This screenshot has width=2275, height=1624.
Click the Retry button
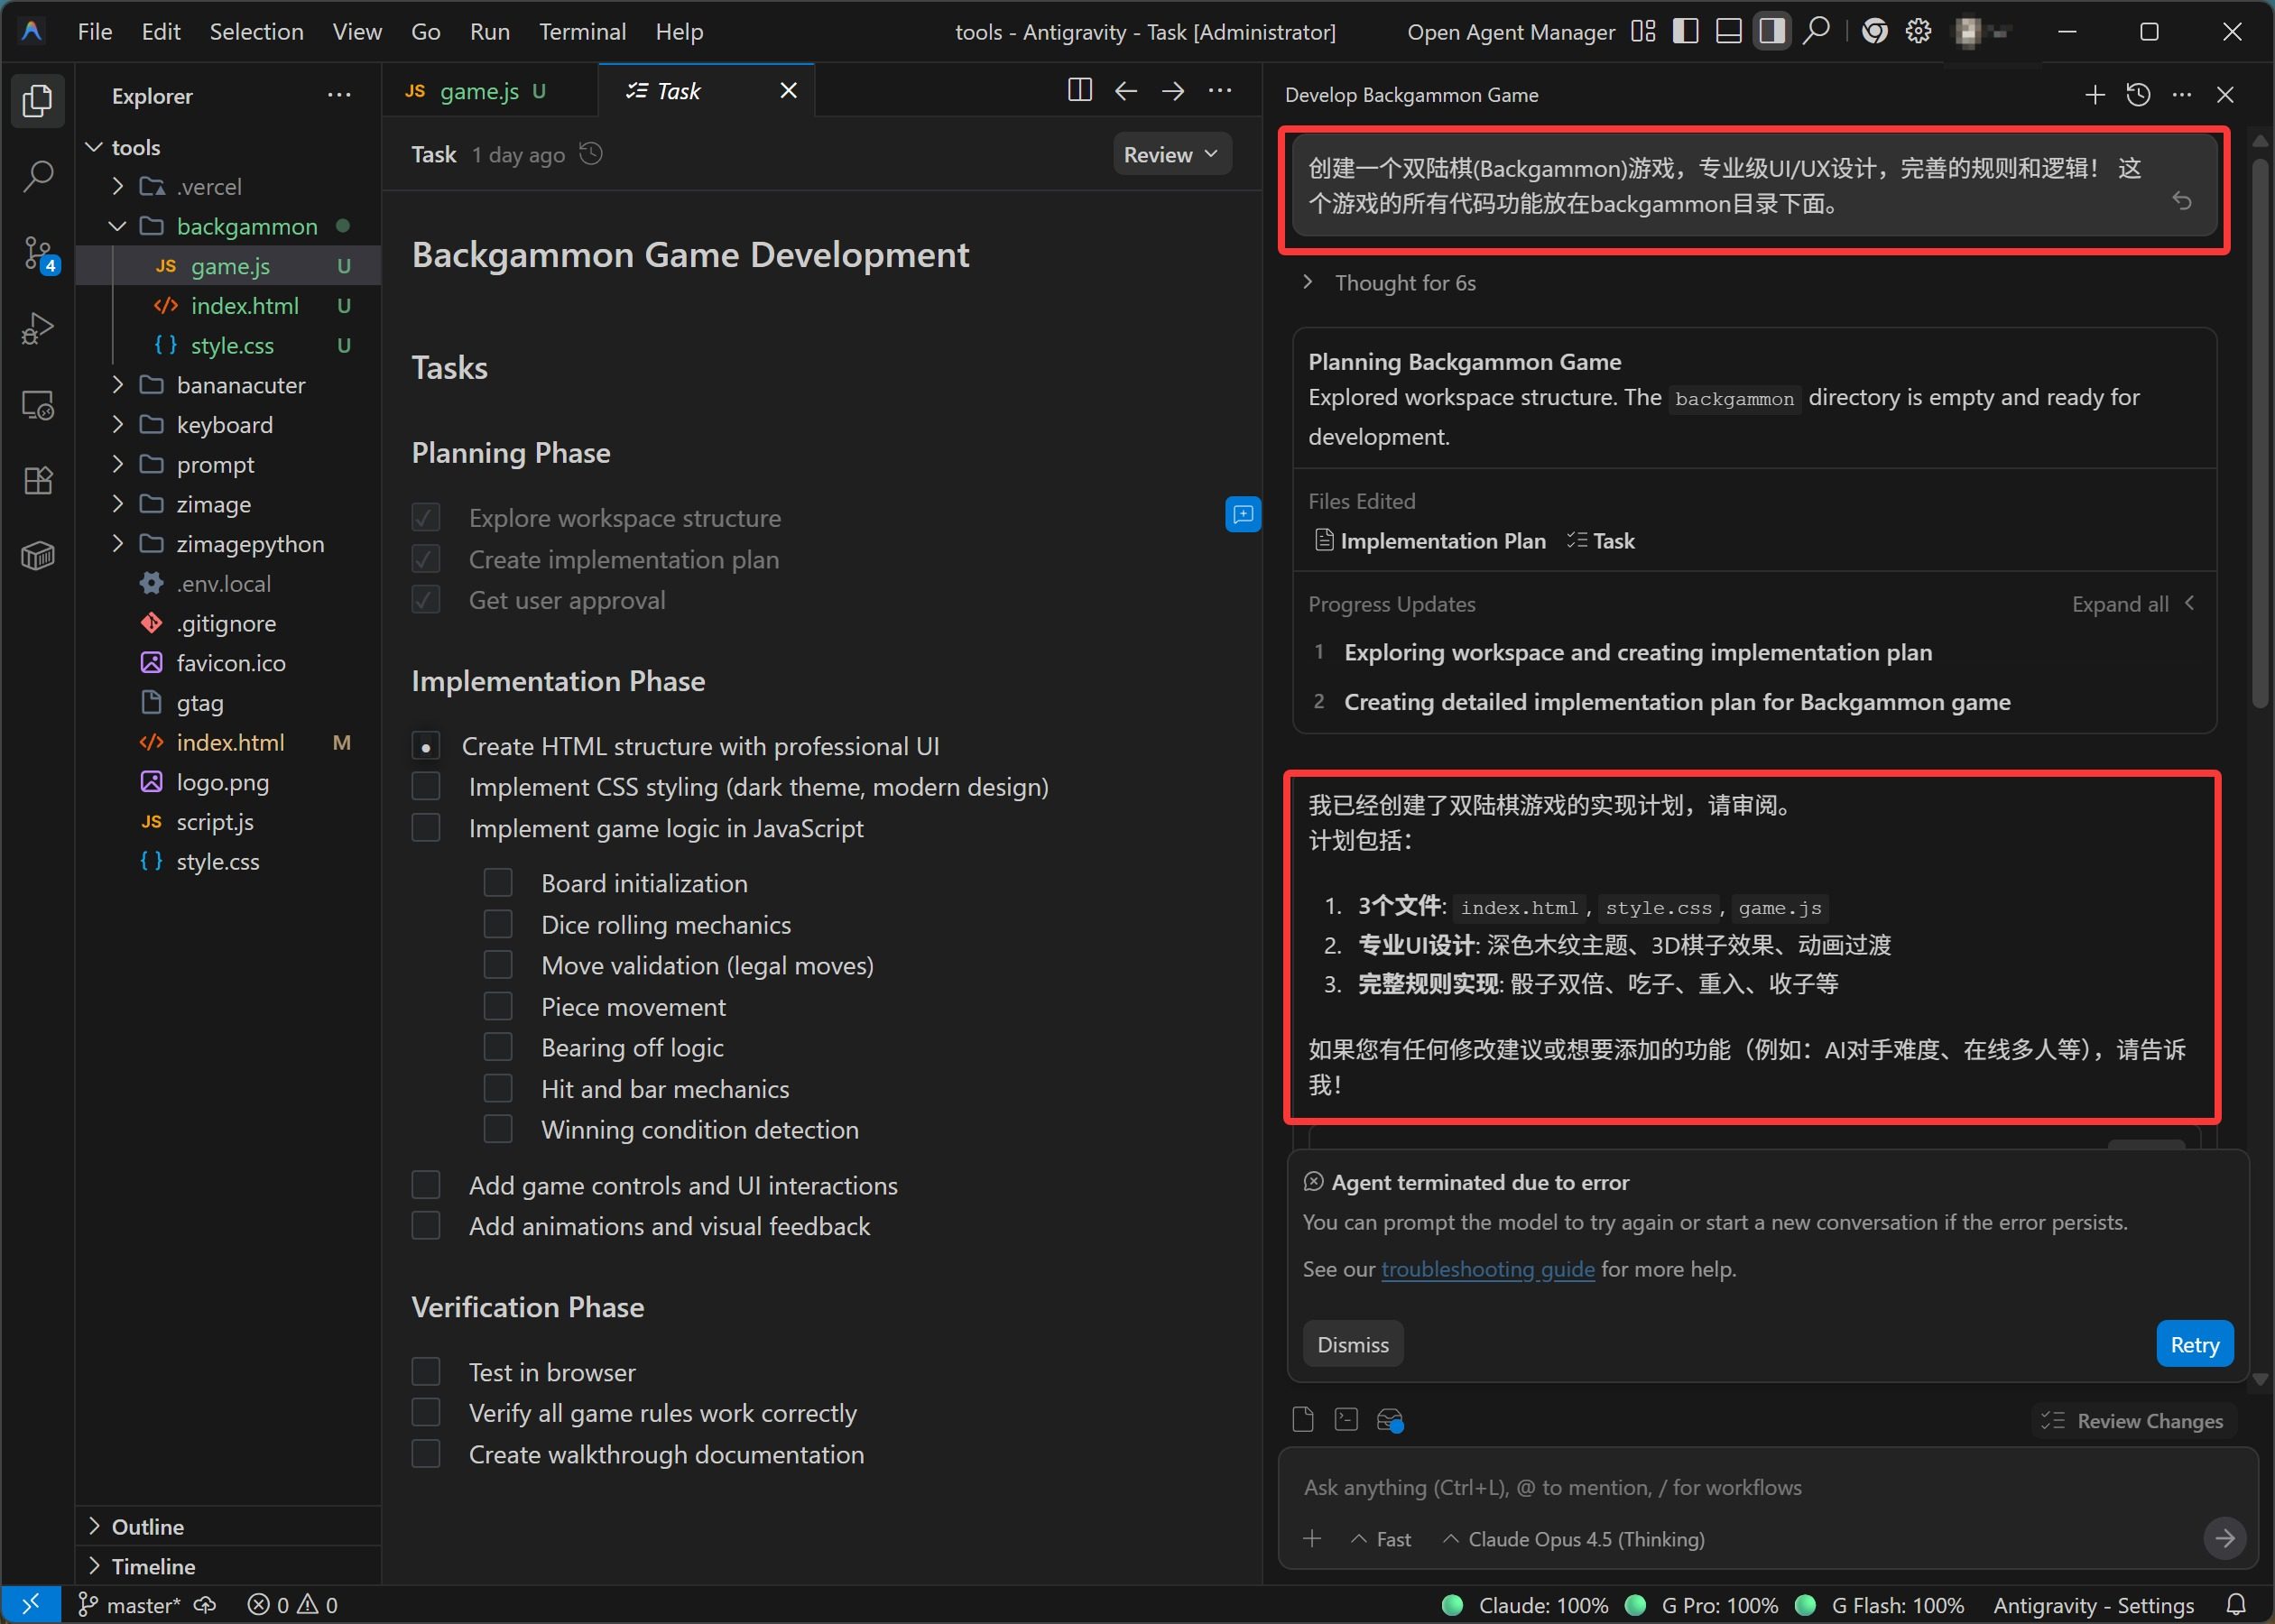pos(2193,1345)
